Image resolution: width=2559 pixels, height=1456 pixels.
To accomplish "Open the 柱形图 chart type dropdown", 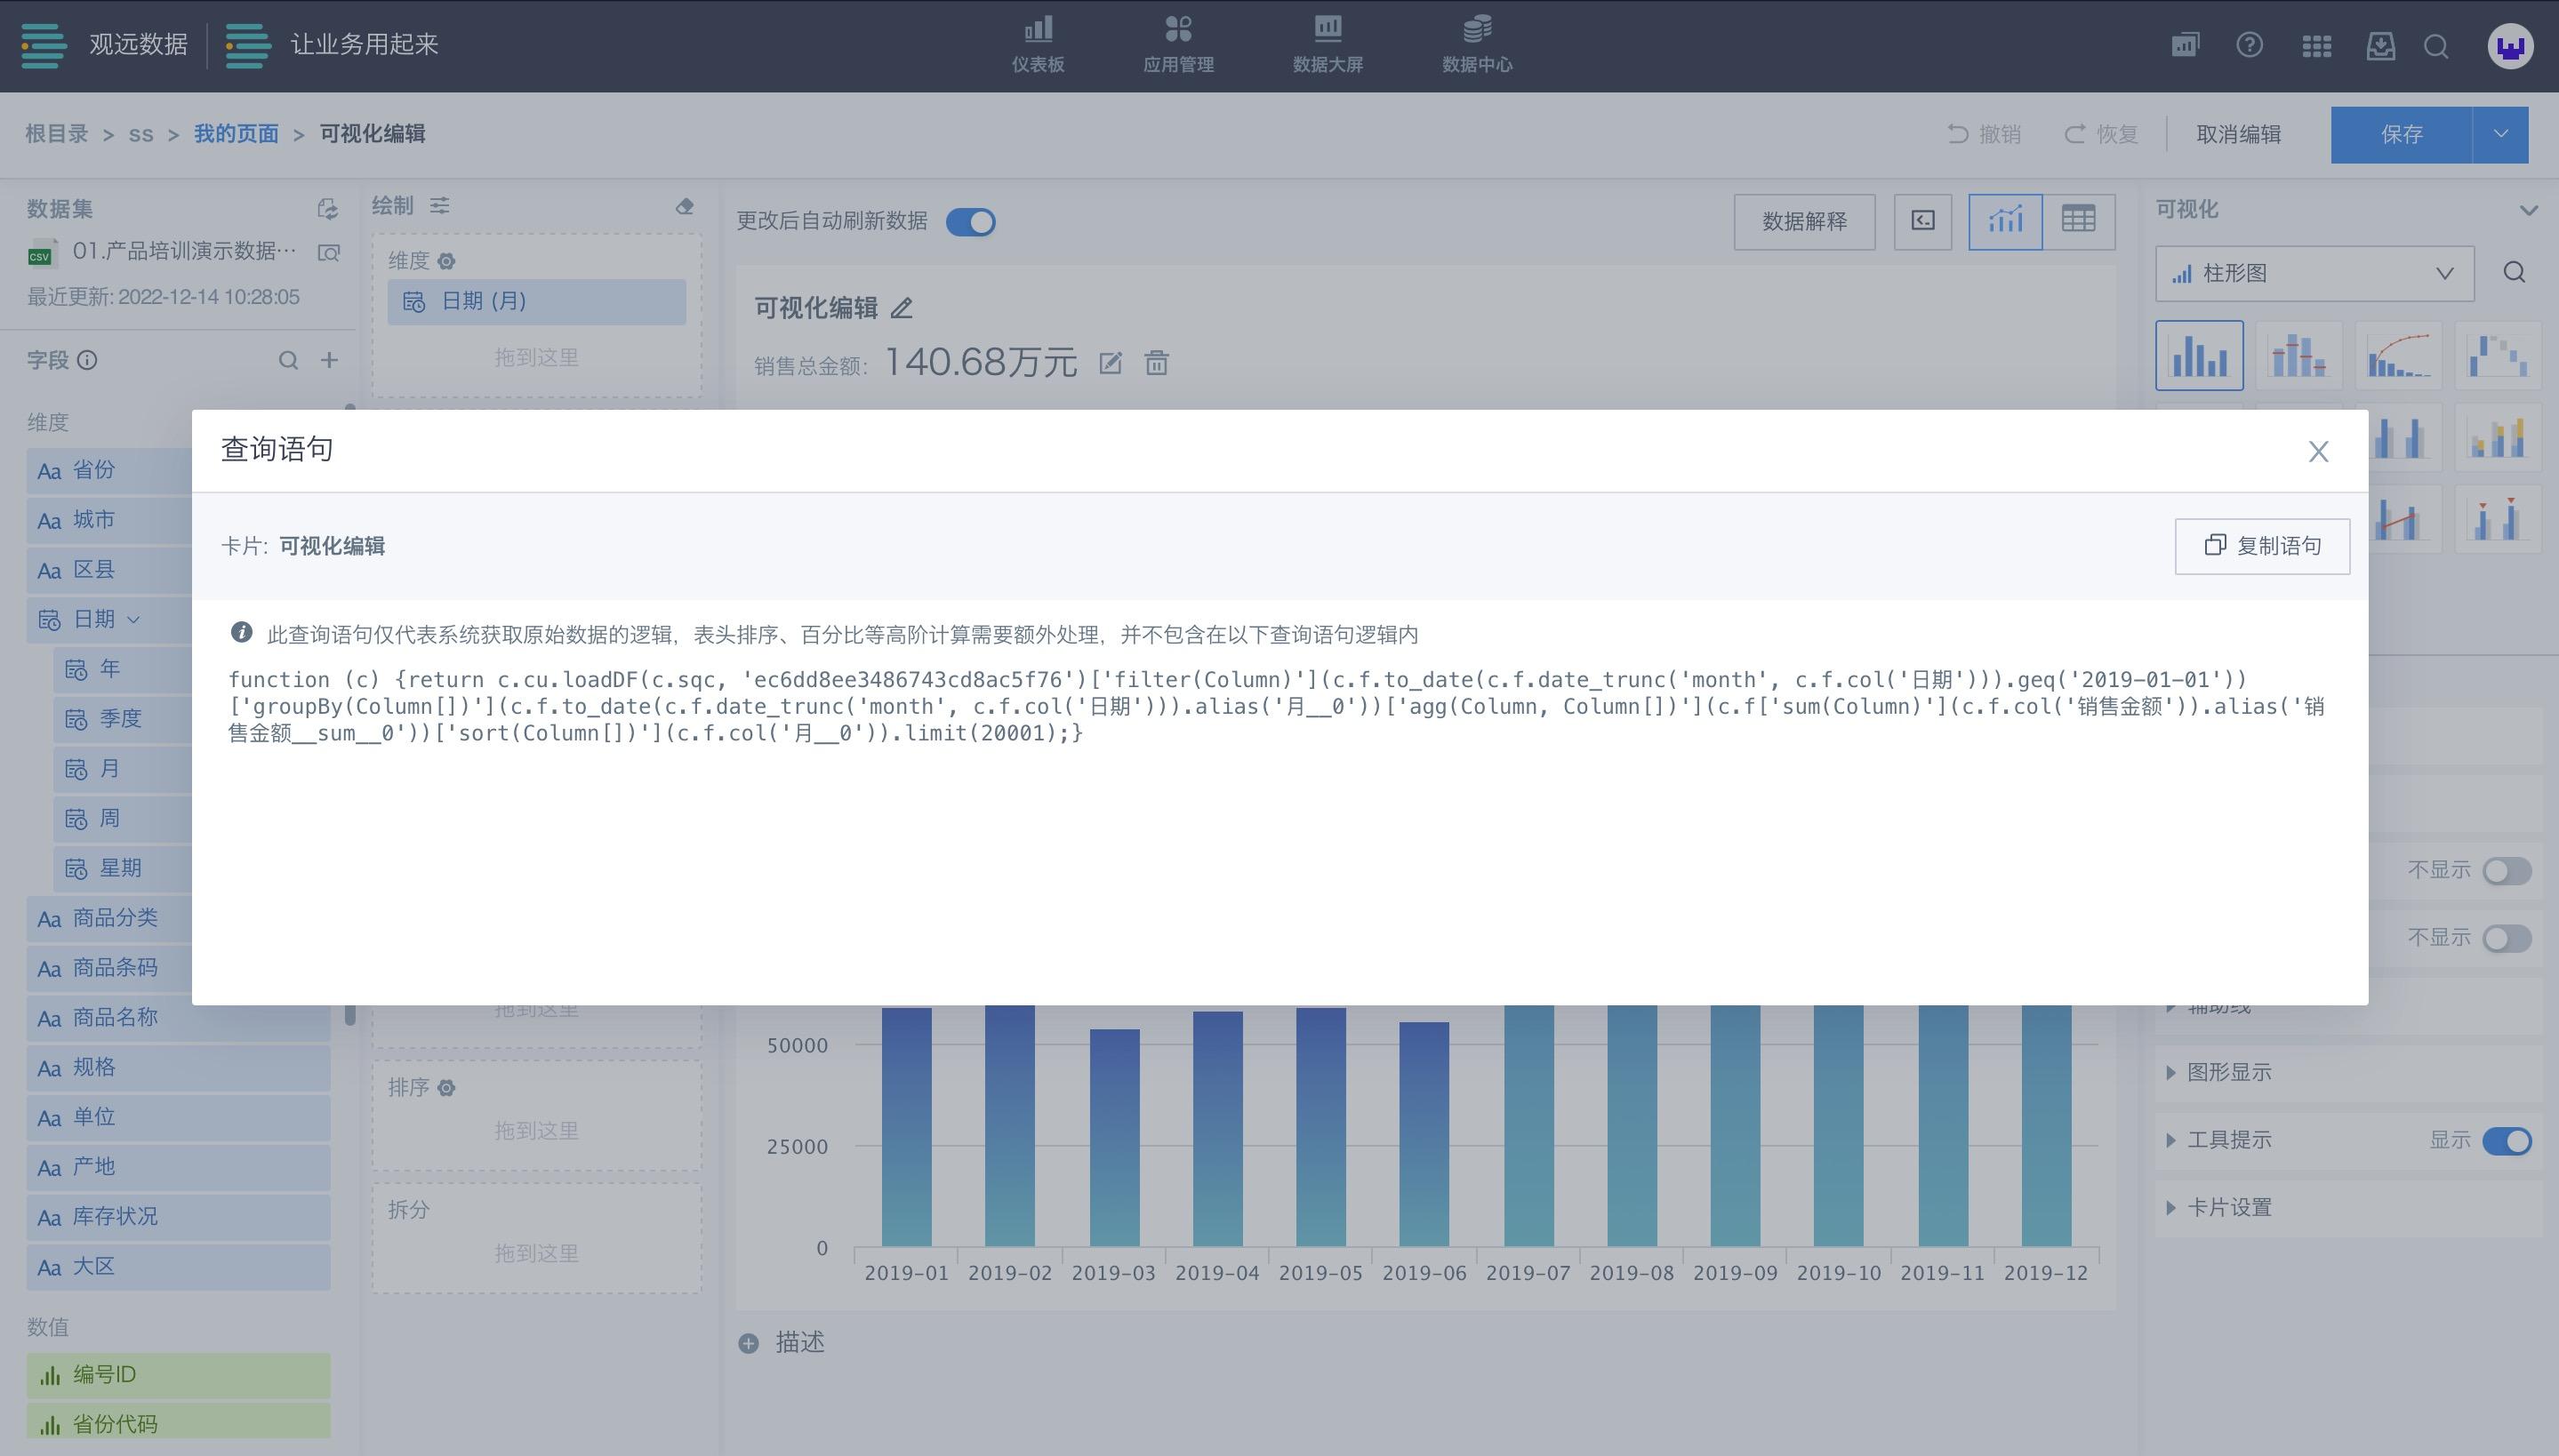I will [x=2314, y=273].
